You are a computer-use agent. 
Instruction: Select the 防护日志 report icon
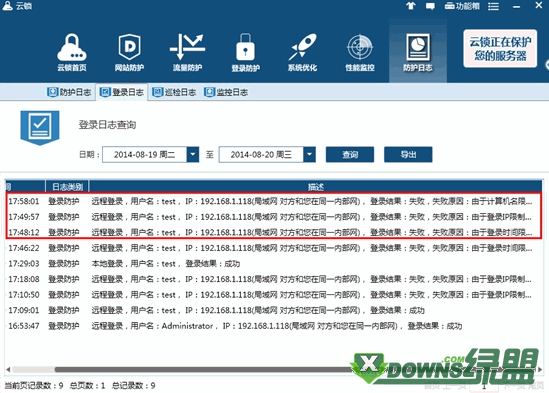[417, 53]
